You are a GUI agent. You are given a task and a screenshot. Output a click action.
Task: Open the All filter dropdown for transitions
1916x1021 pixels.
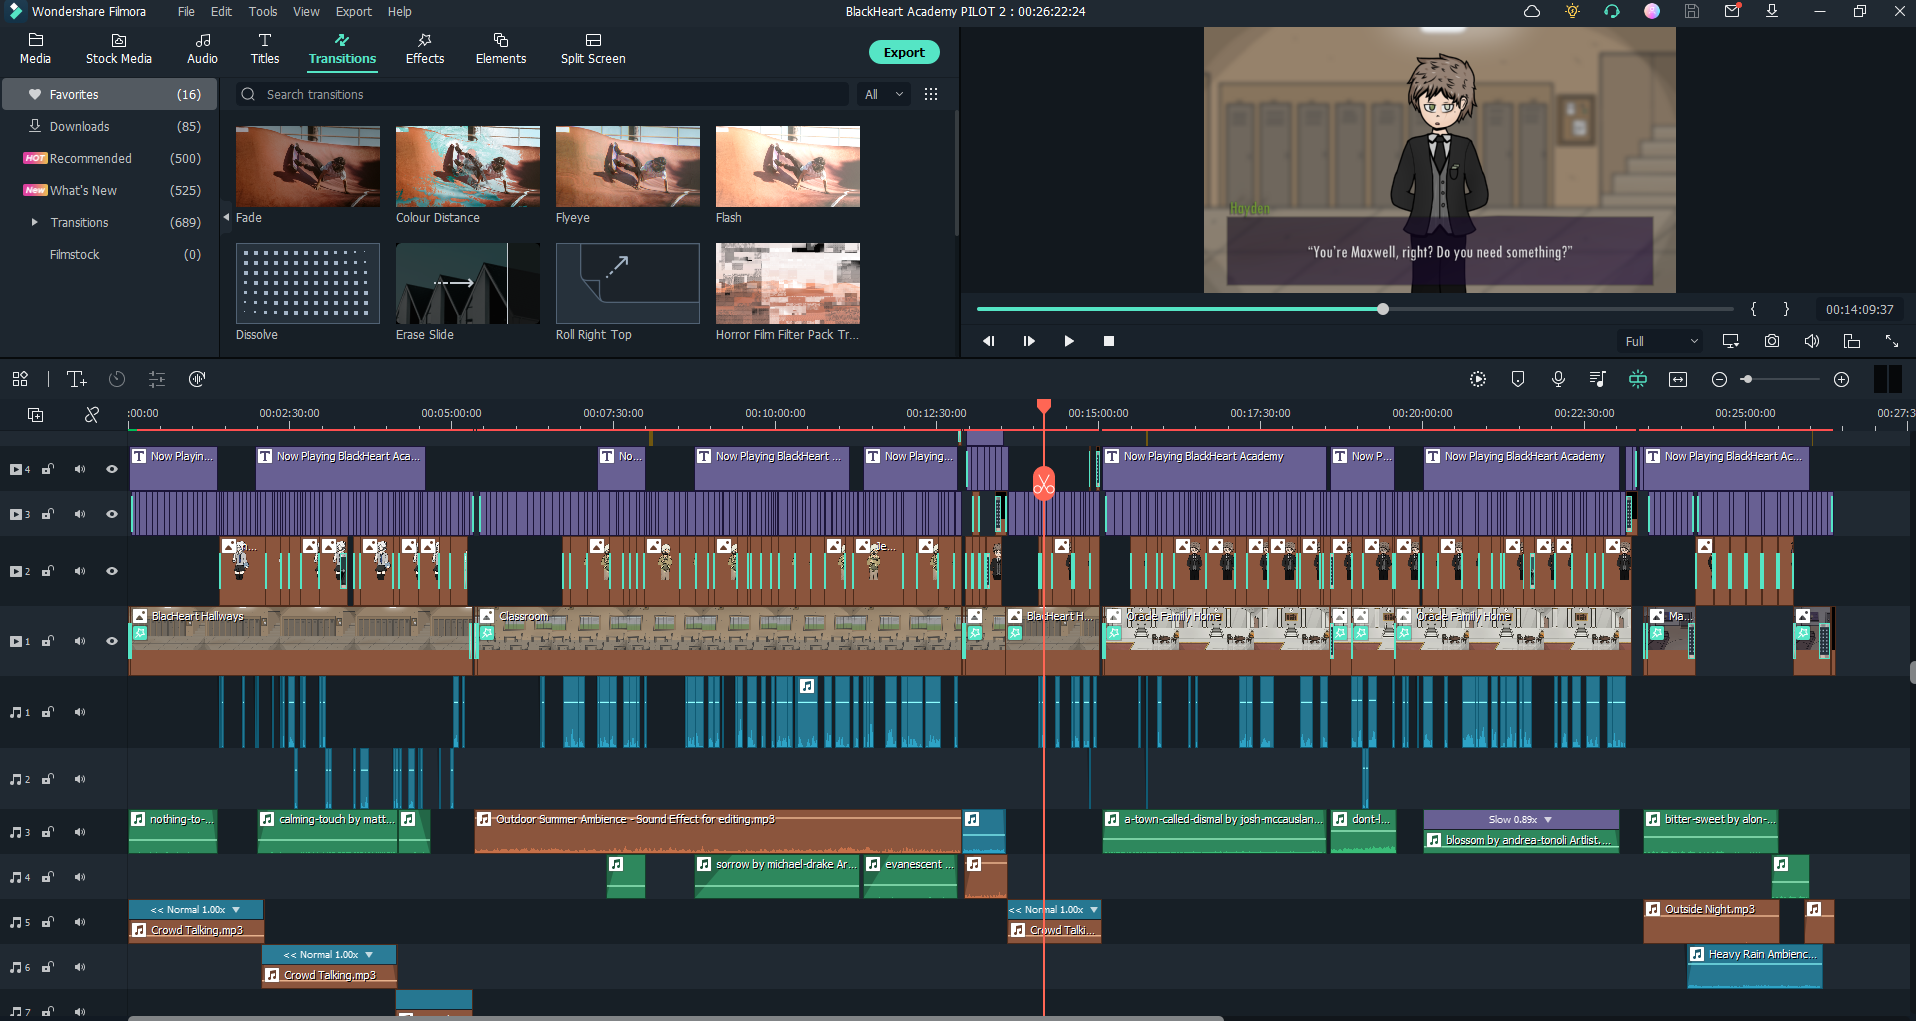884,94
